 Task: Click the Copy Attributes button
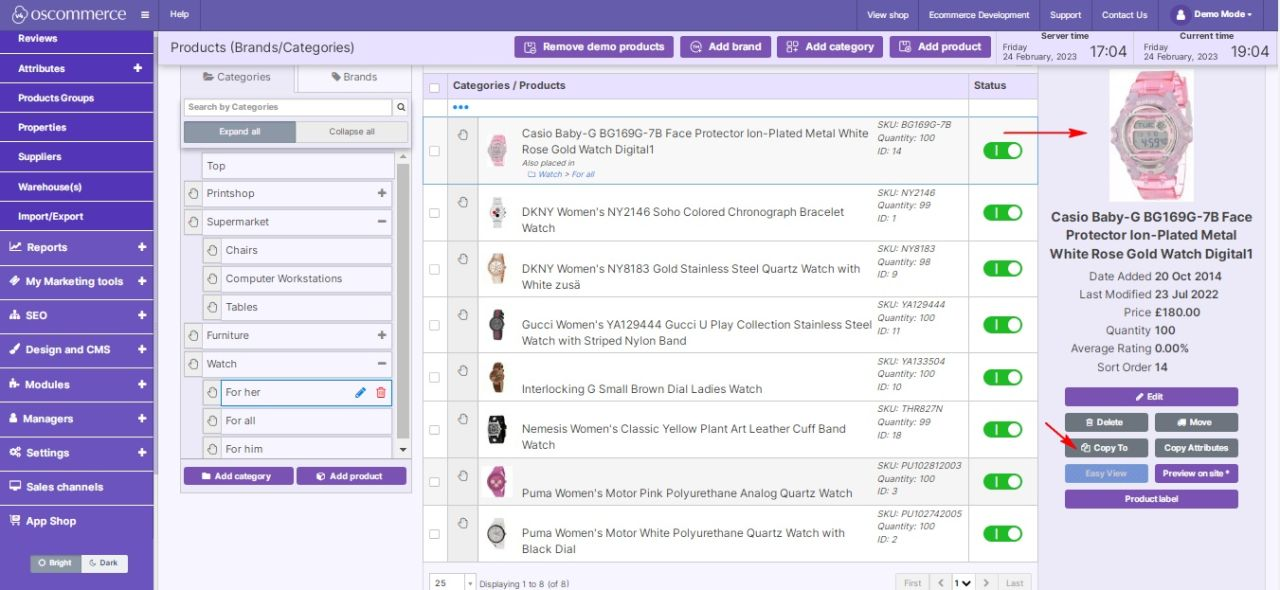tap(1196, 448)
